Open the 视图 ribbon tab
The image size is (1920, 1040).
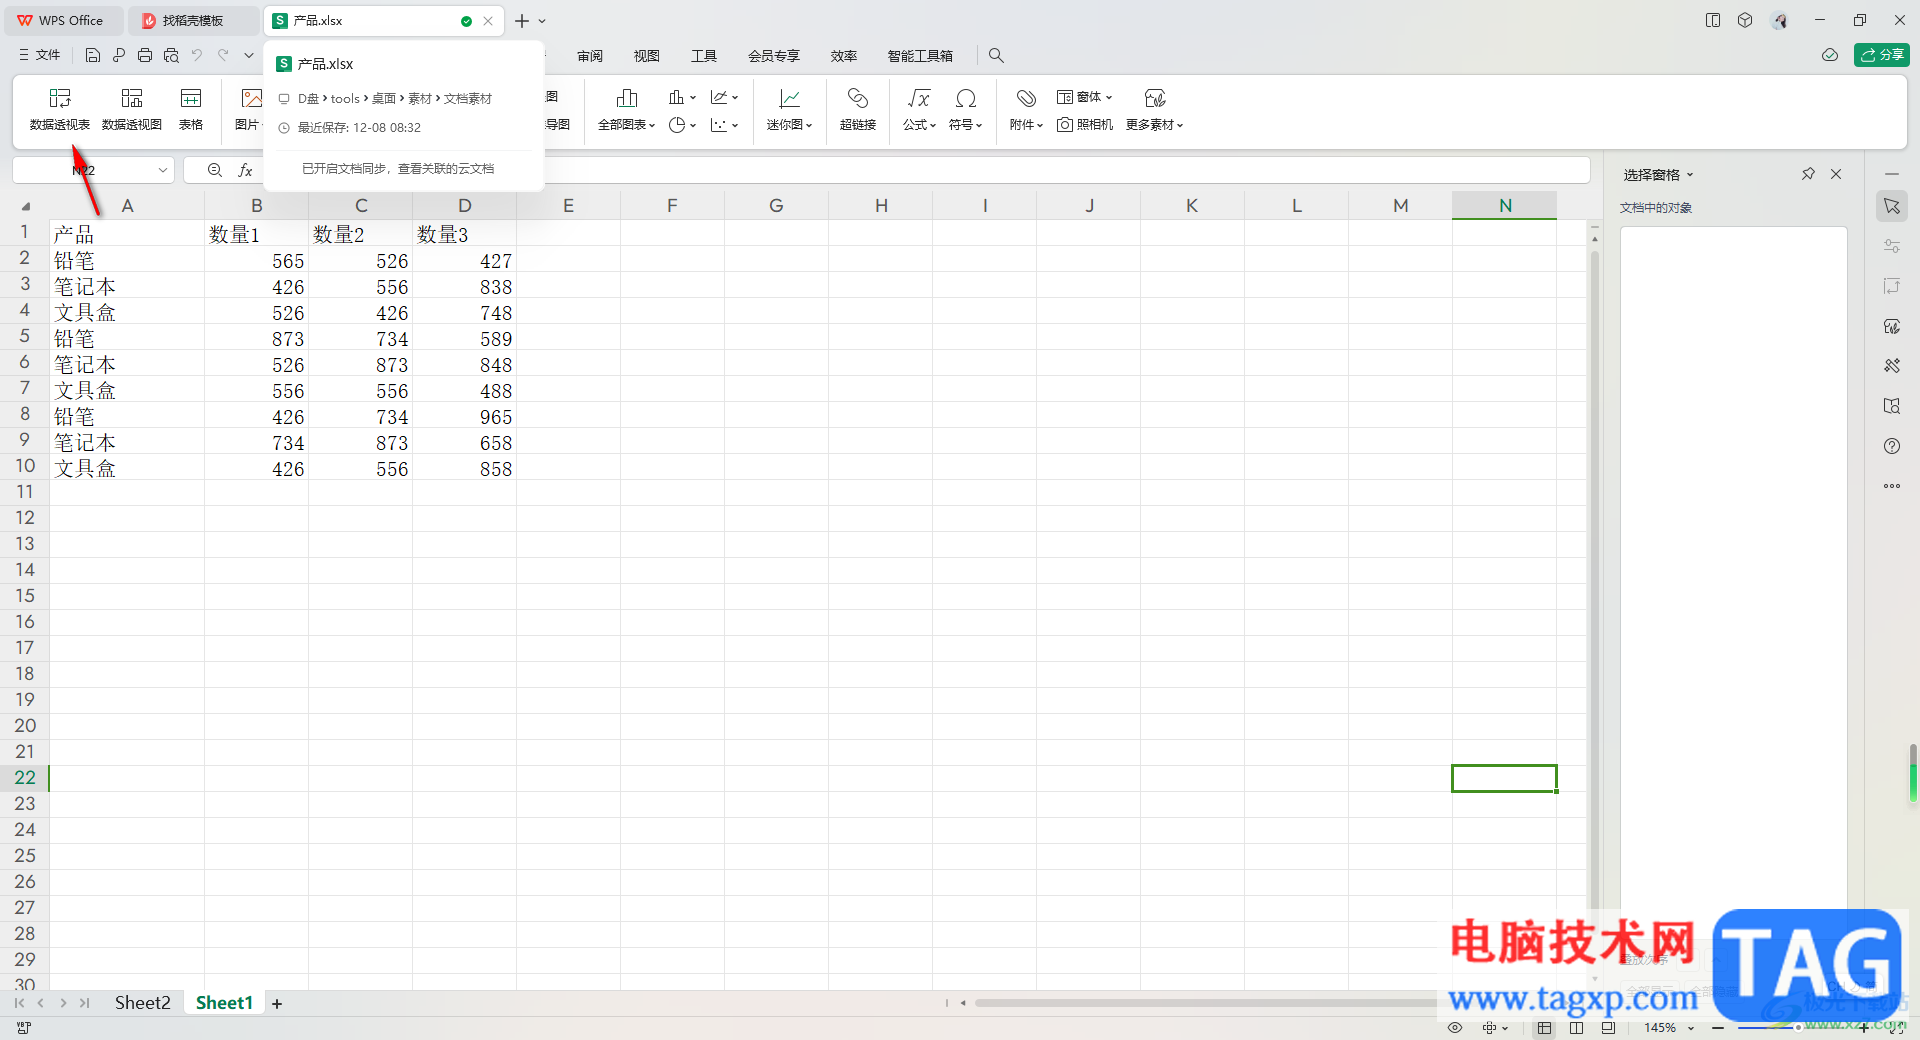[x=647, y=56]
